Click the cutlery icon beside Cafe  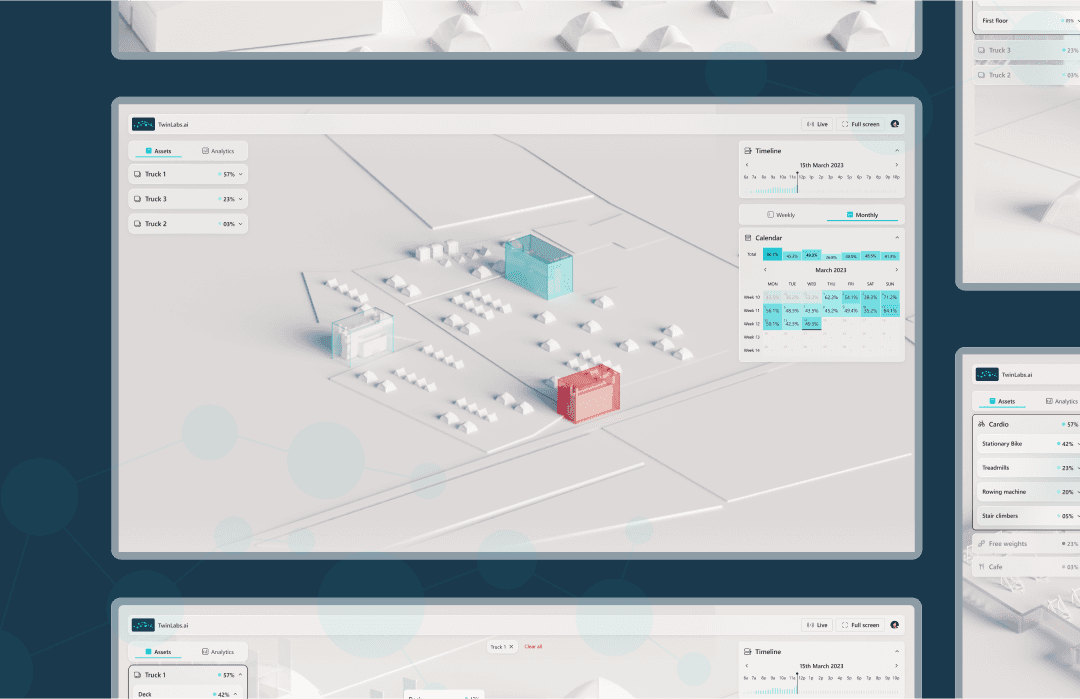click(982, 567)
